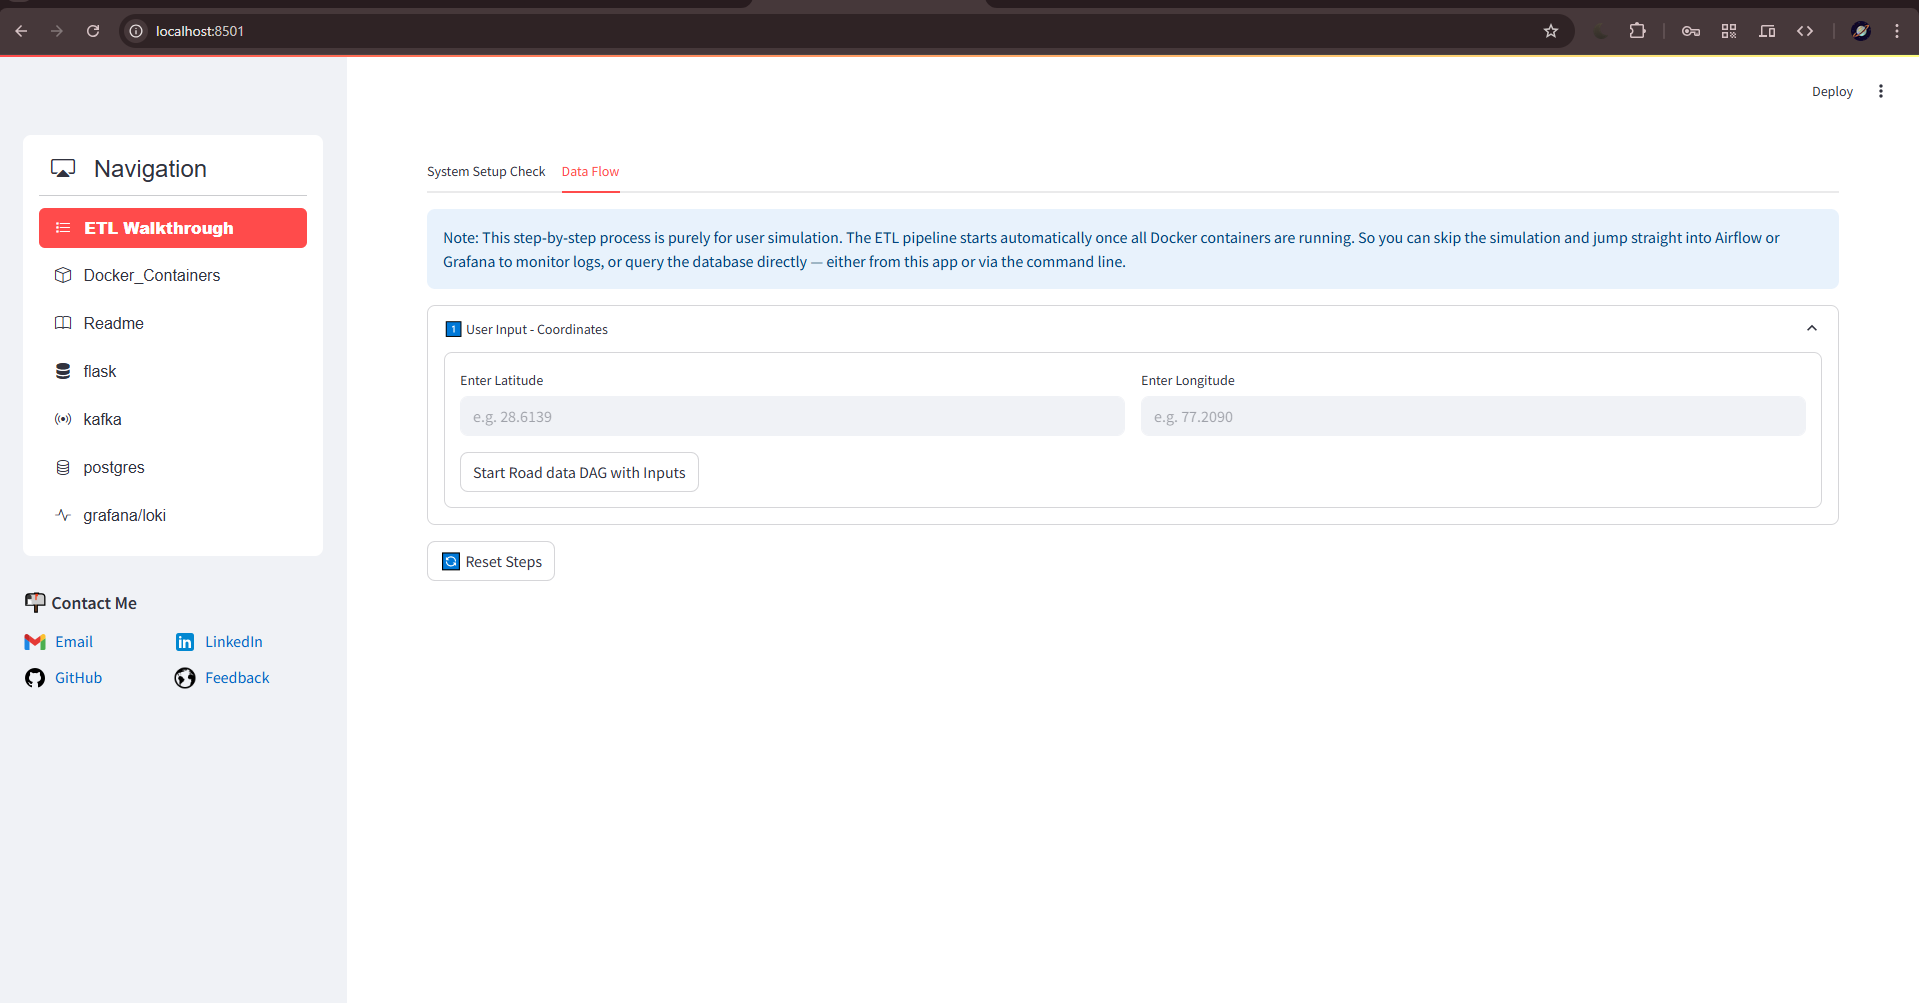Bookmark this page with star icon

pos(1550,31)
